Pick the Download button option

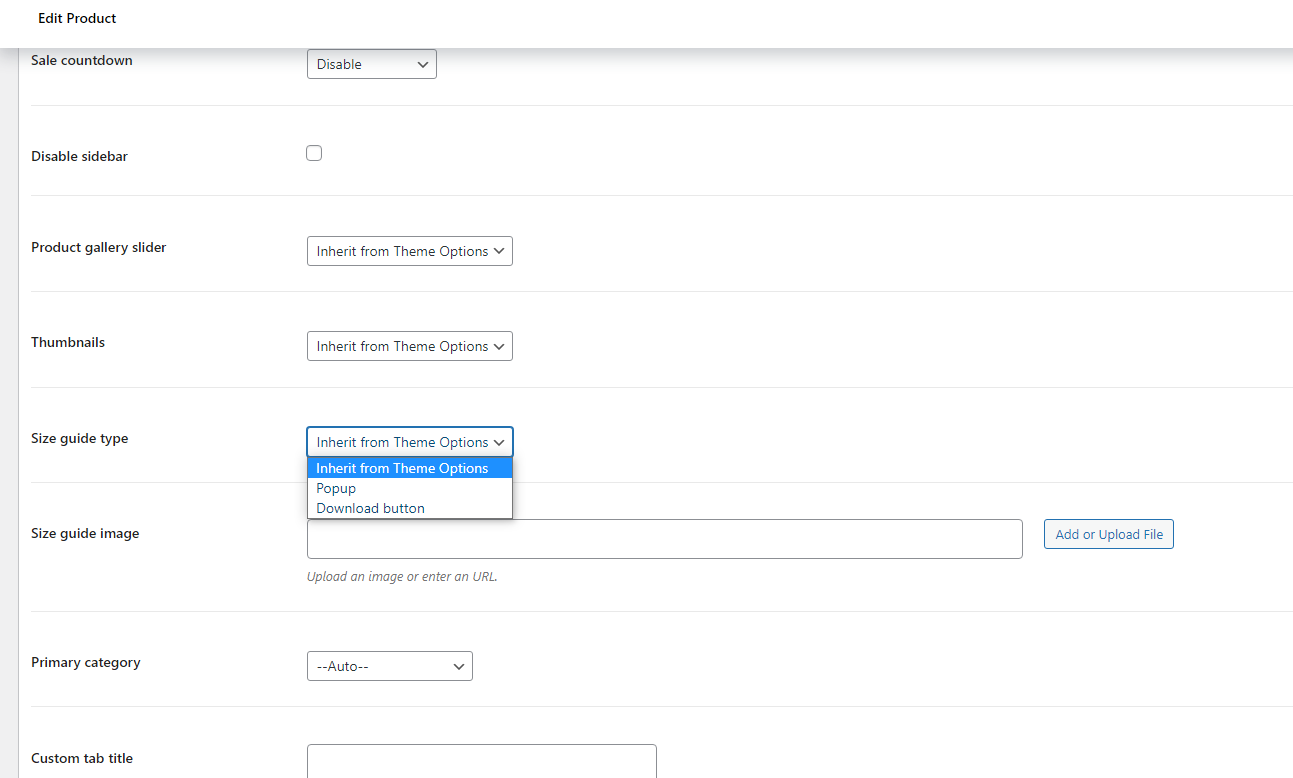click(370, 508)
